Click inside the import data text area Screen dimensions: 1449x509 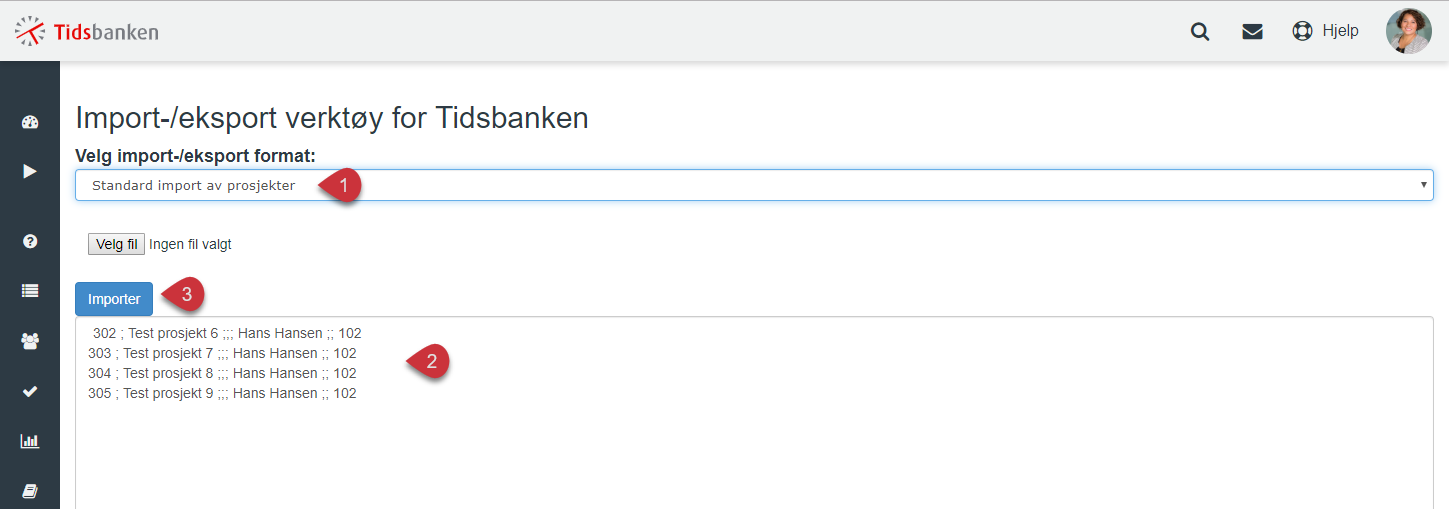pos(754,413)
